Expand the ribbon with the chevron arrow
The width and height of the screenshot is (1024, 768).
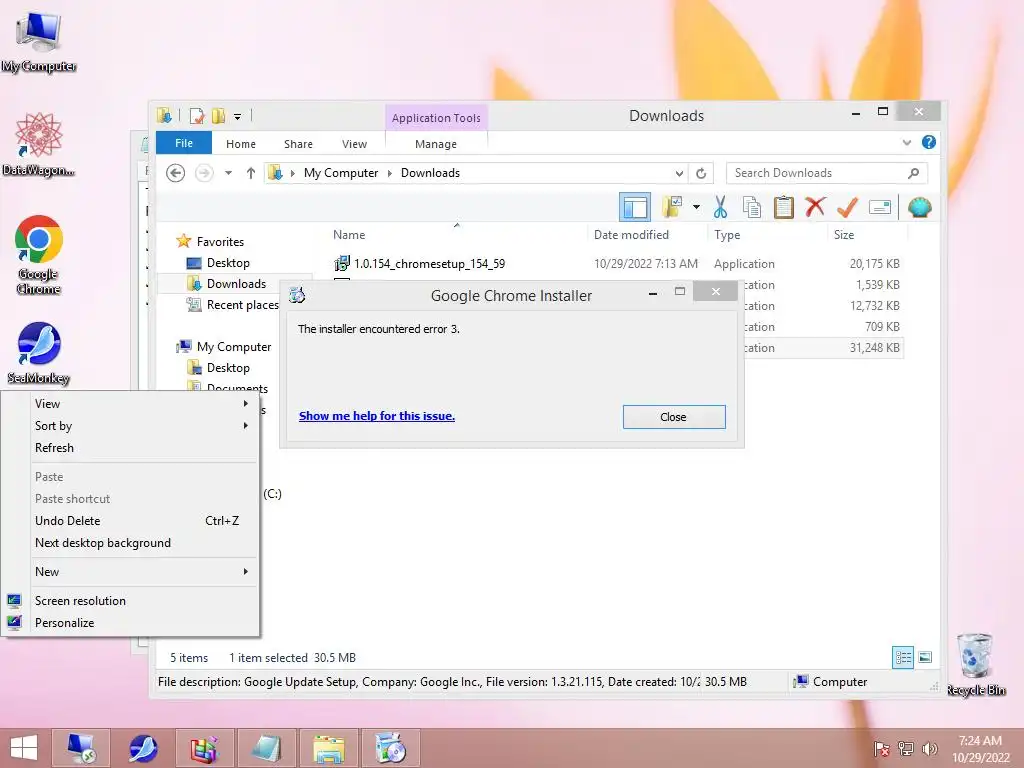[x=906, y=142]
